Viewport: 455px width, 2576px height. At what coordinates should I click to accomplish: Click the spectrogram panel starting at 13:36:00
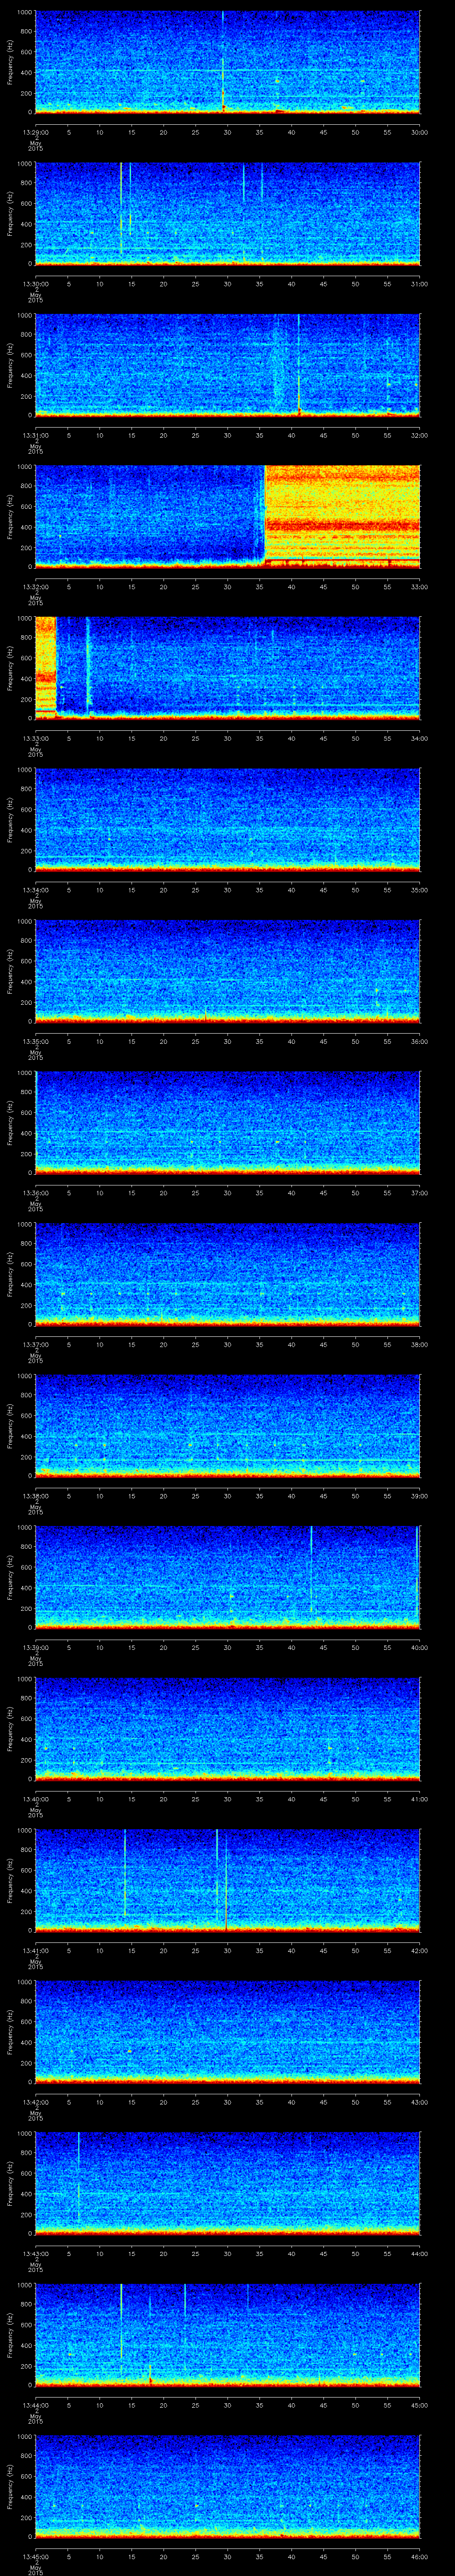point(228,1122)
